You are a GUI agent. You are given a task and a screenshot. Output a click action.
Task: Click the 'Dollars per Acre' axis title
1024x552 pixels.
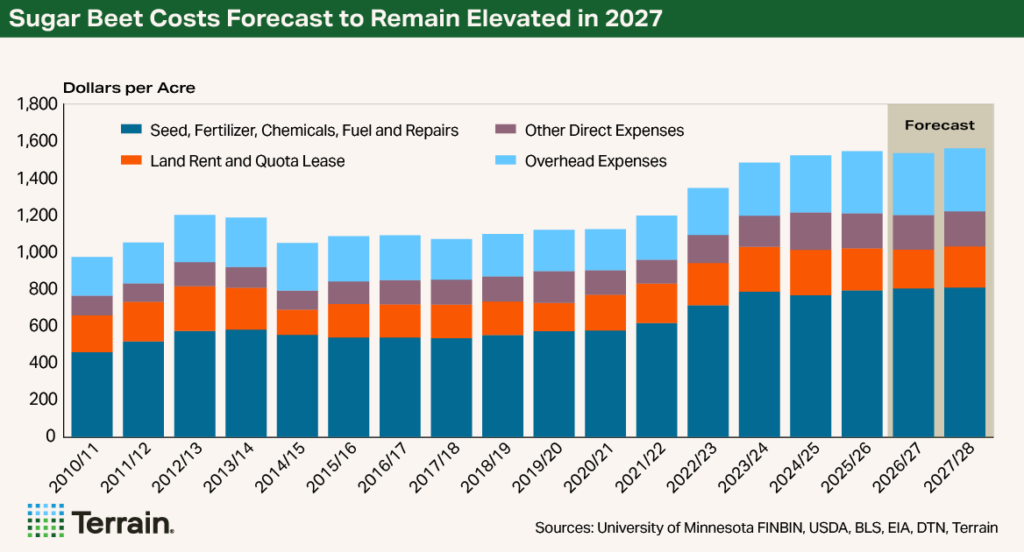[129, 88]
